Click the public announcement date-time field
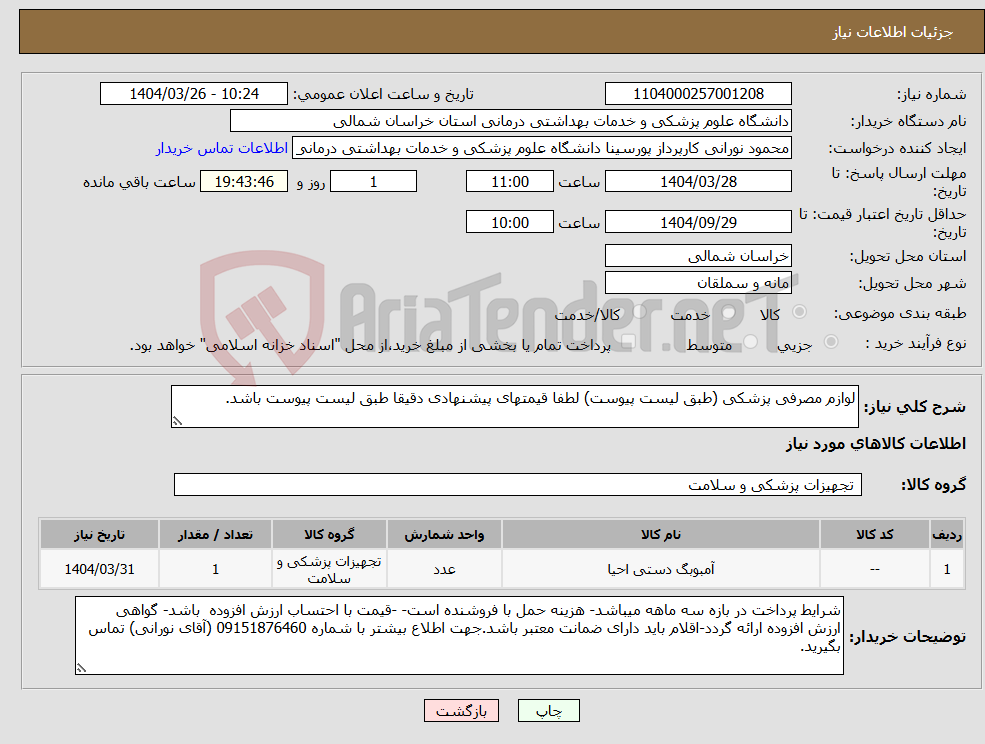This screenshot has height=744, width=985. [x=194, y=93]
